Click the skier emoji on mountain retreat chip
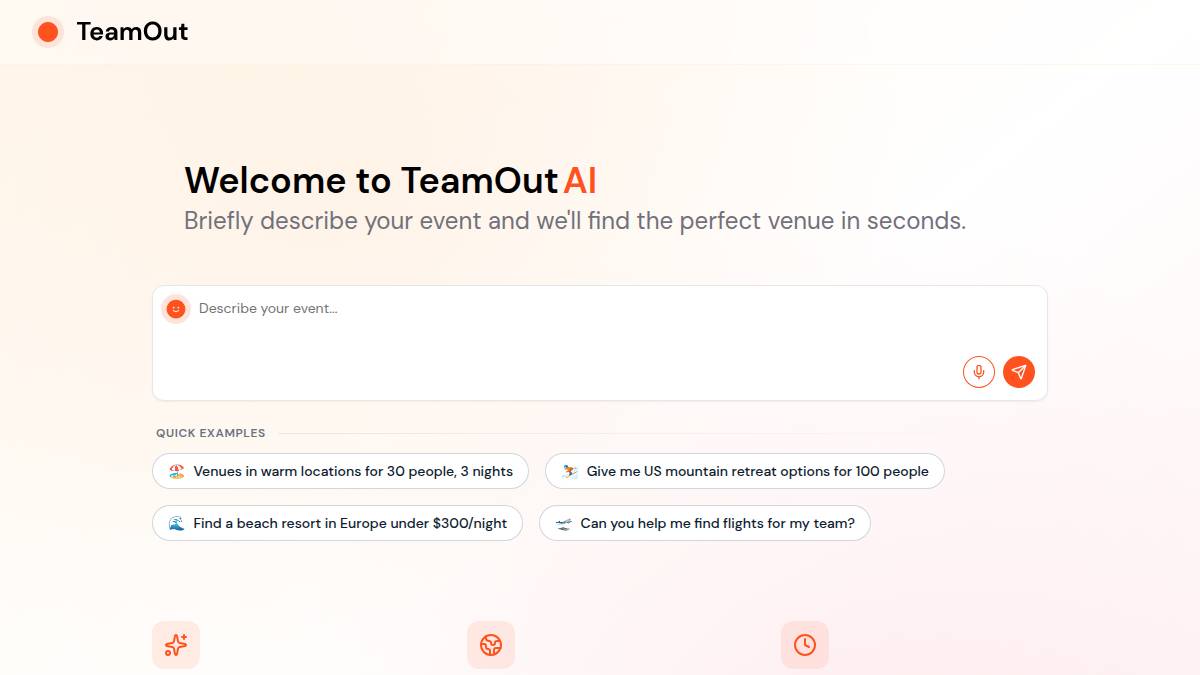 tap(570, 471)
